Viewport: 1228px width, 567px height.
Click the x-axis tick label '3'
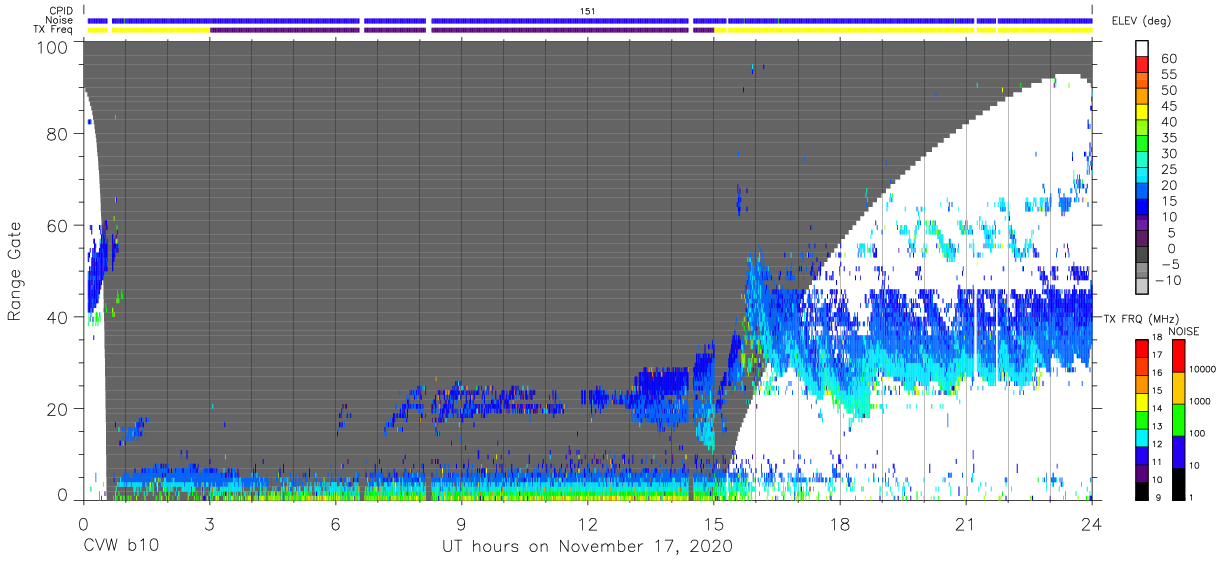click(209, 522)
